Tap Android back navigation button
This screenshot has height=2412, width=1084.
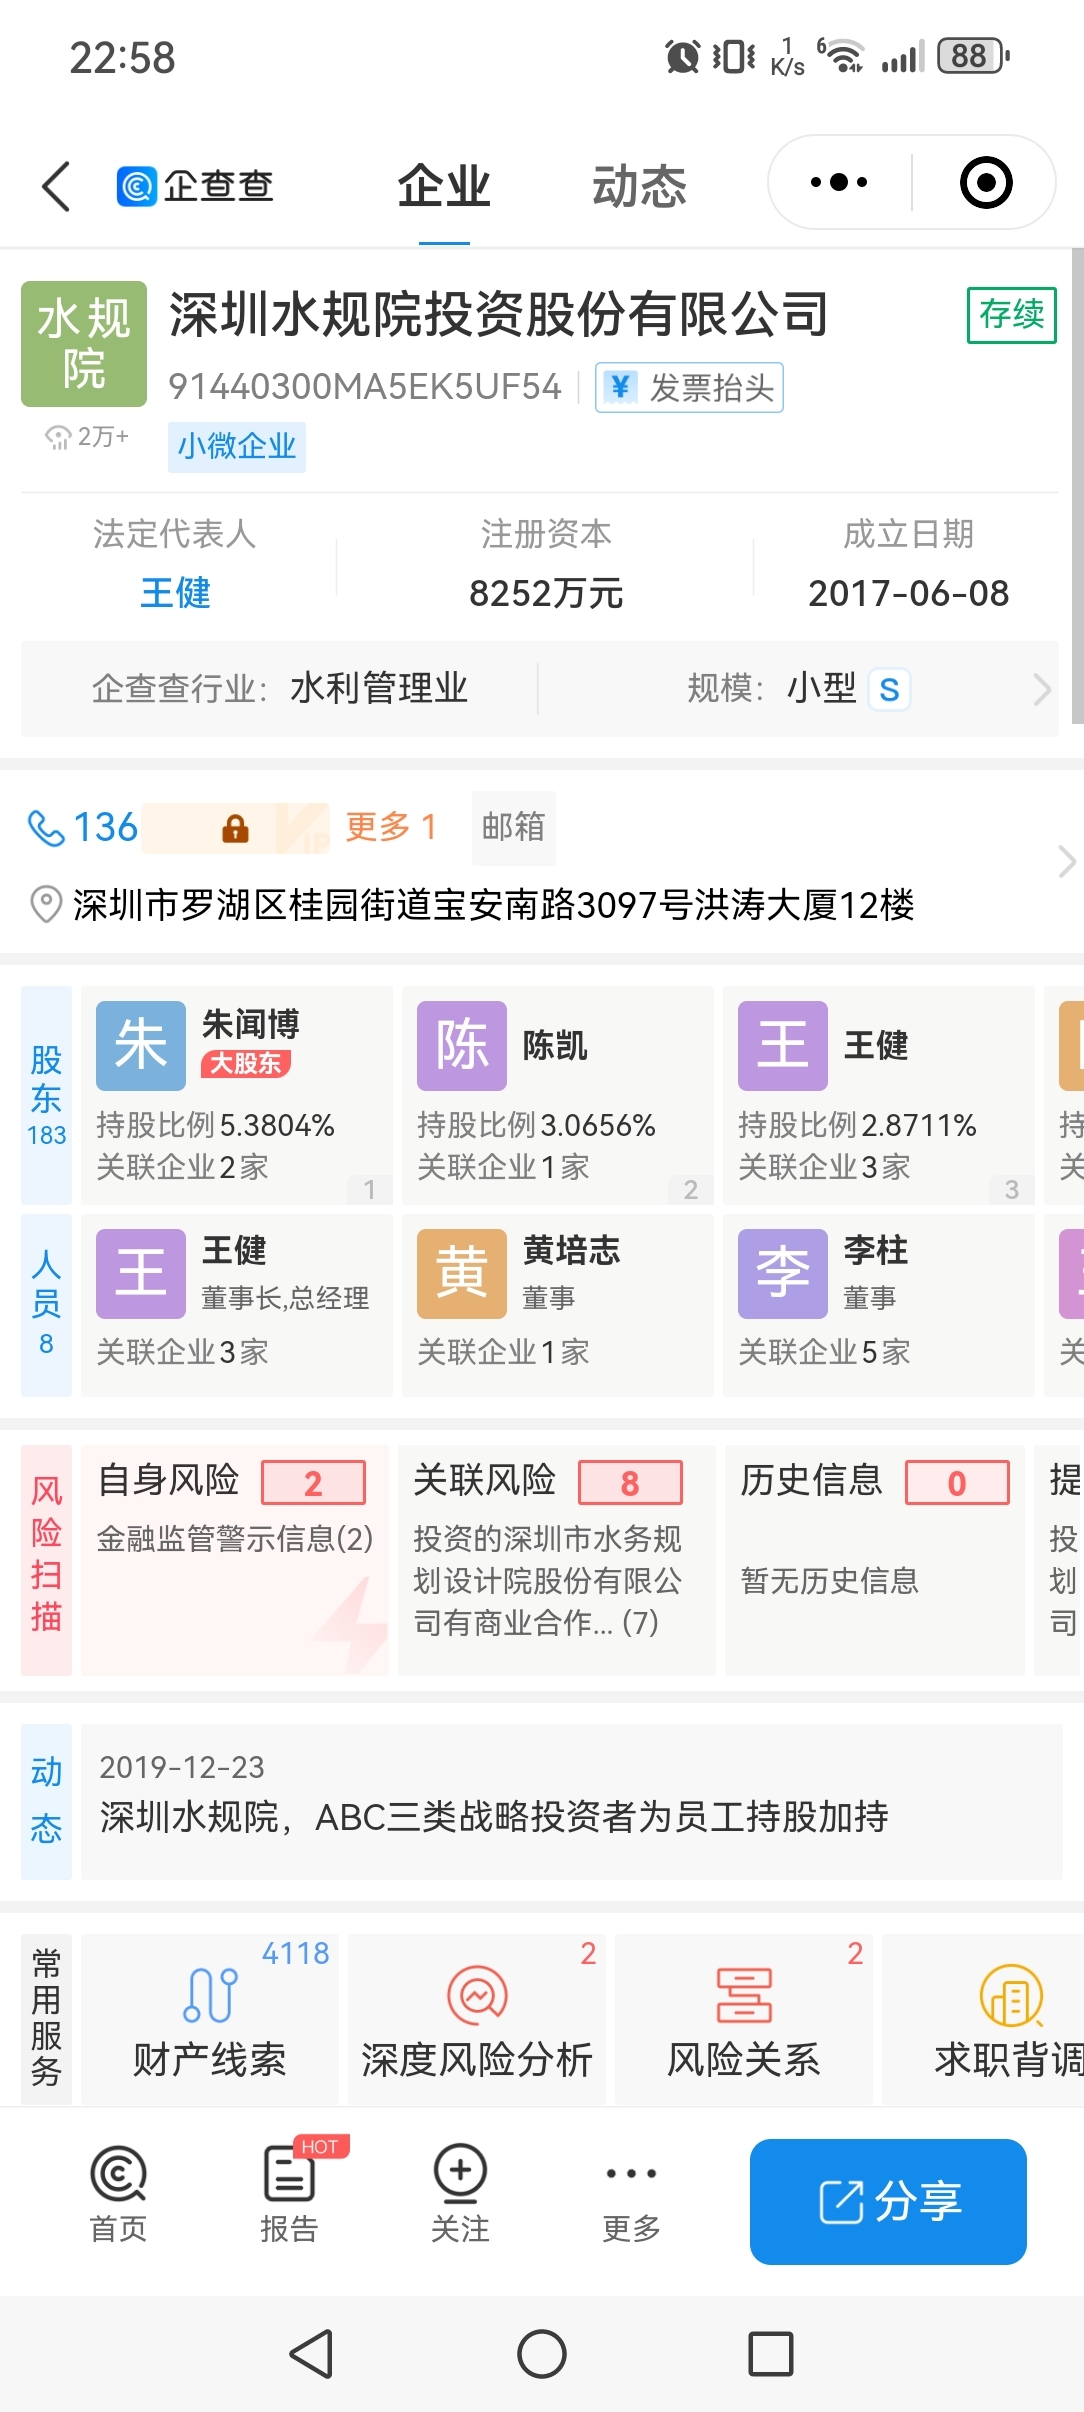[x=311, y=2353]
